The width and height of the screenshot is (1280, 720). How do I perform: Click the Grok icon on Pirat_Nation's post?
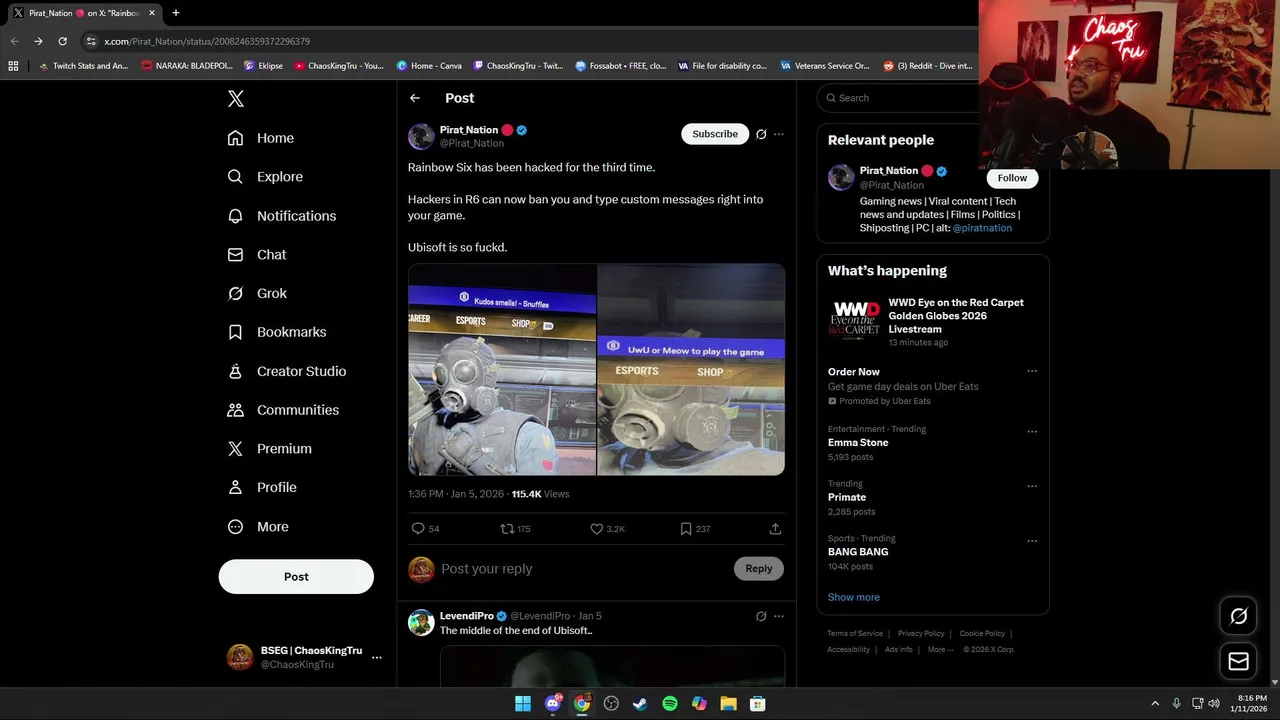click(x=761, y=134)
